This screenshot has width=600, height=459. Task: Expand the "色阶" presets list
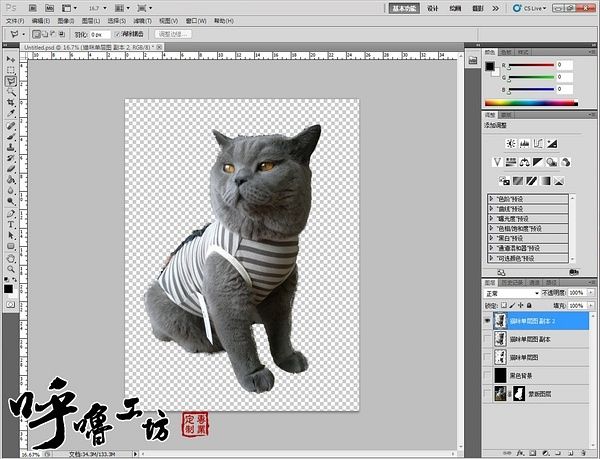[x=491, y=198]
